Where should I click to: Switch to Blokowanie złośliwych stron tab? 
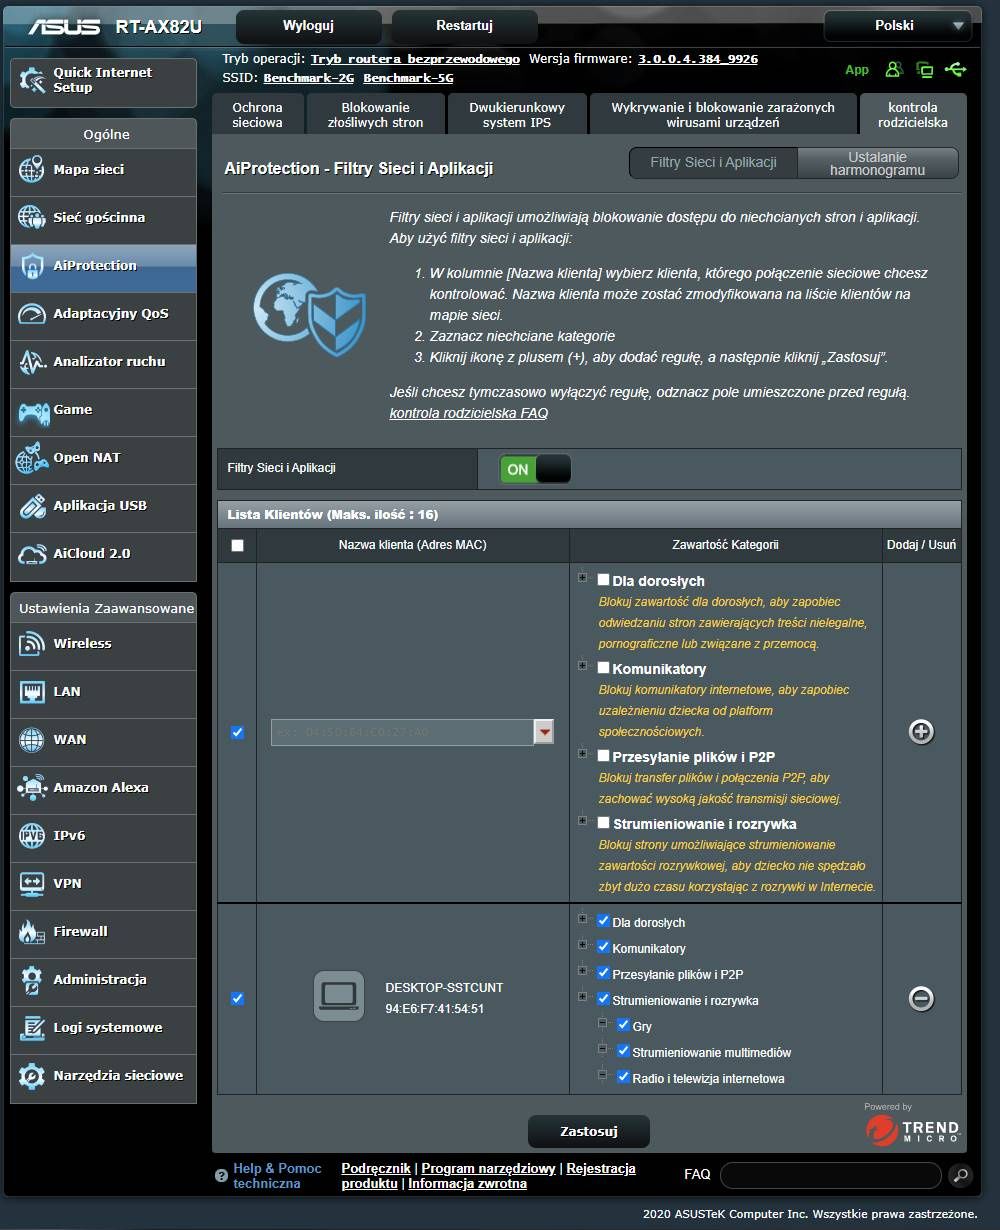(375, 115)
